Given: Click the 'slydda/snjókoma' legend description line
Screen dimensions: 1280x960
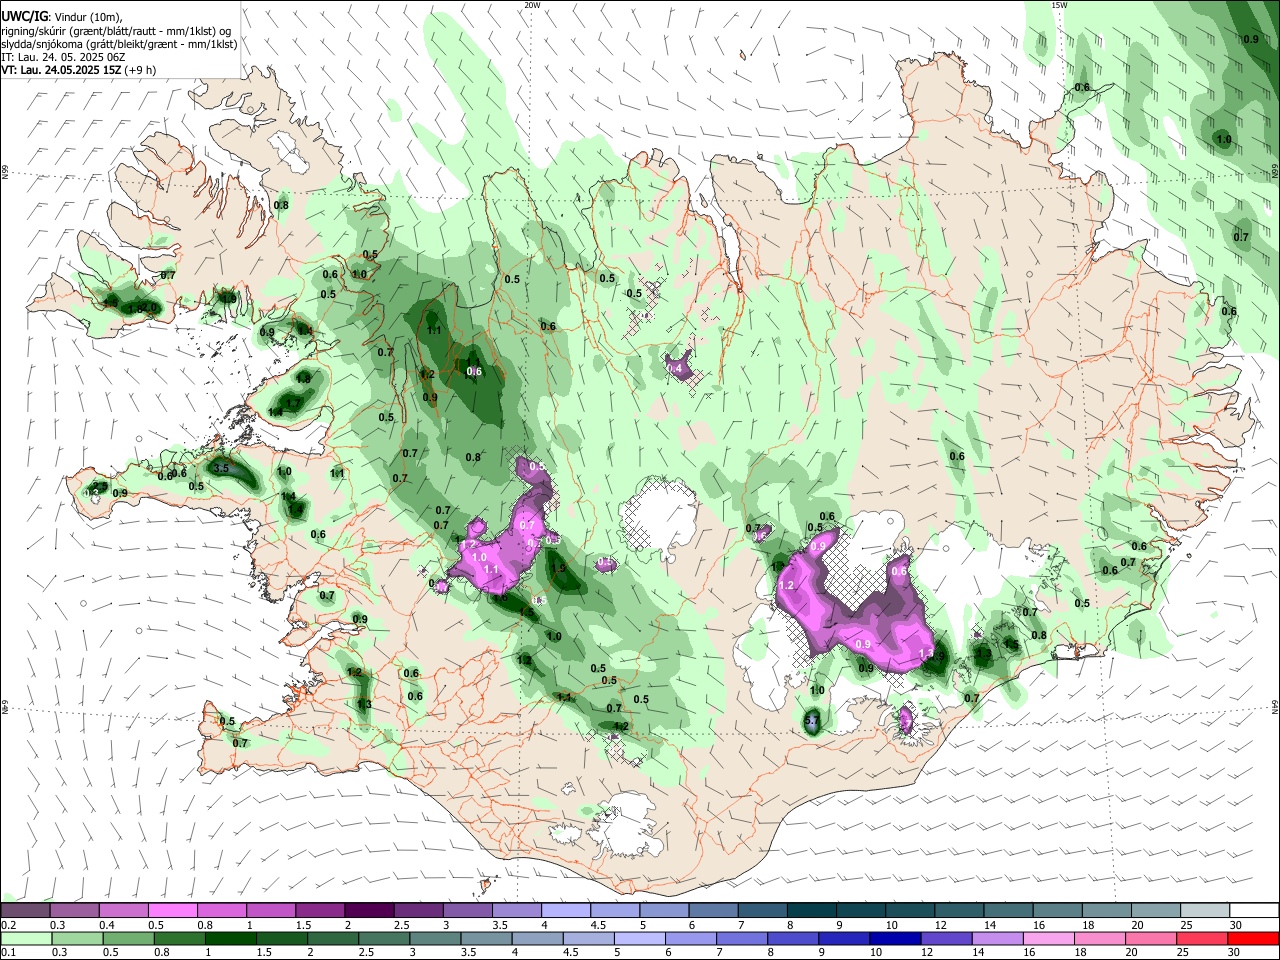Looking at the screenshot, I should (x=119, y=44).
